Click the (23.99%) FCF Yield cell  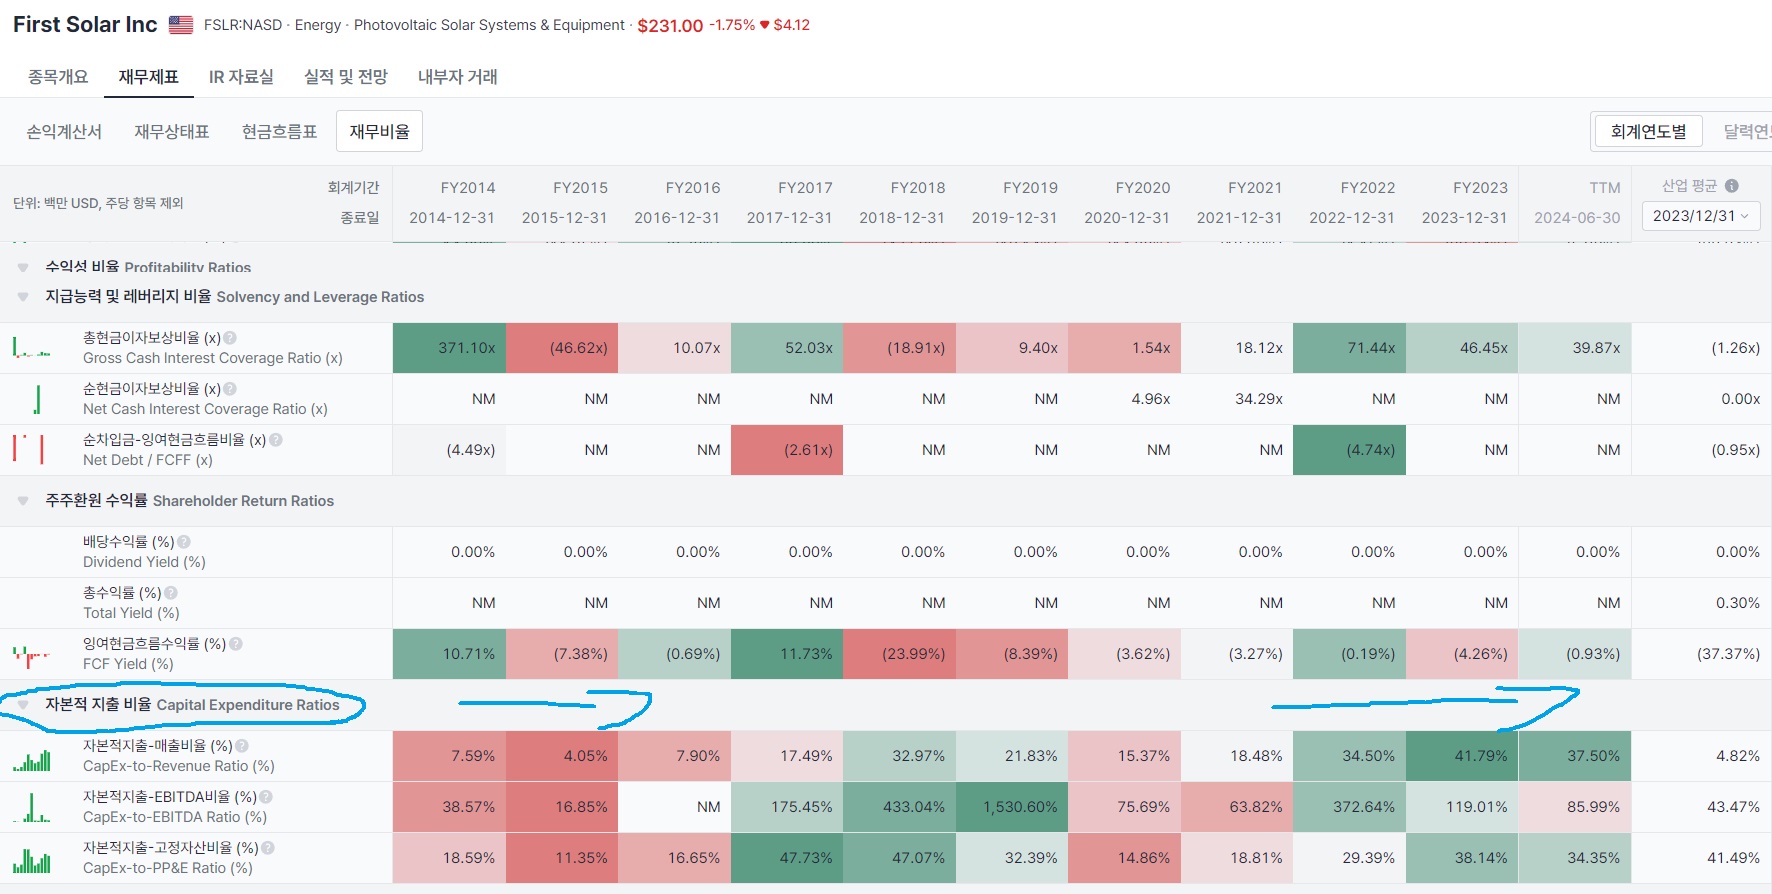899,654
